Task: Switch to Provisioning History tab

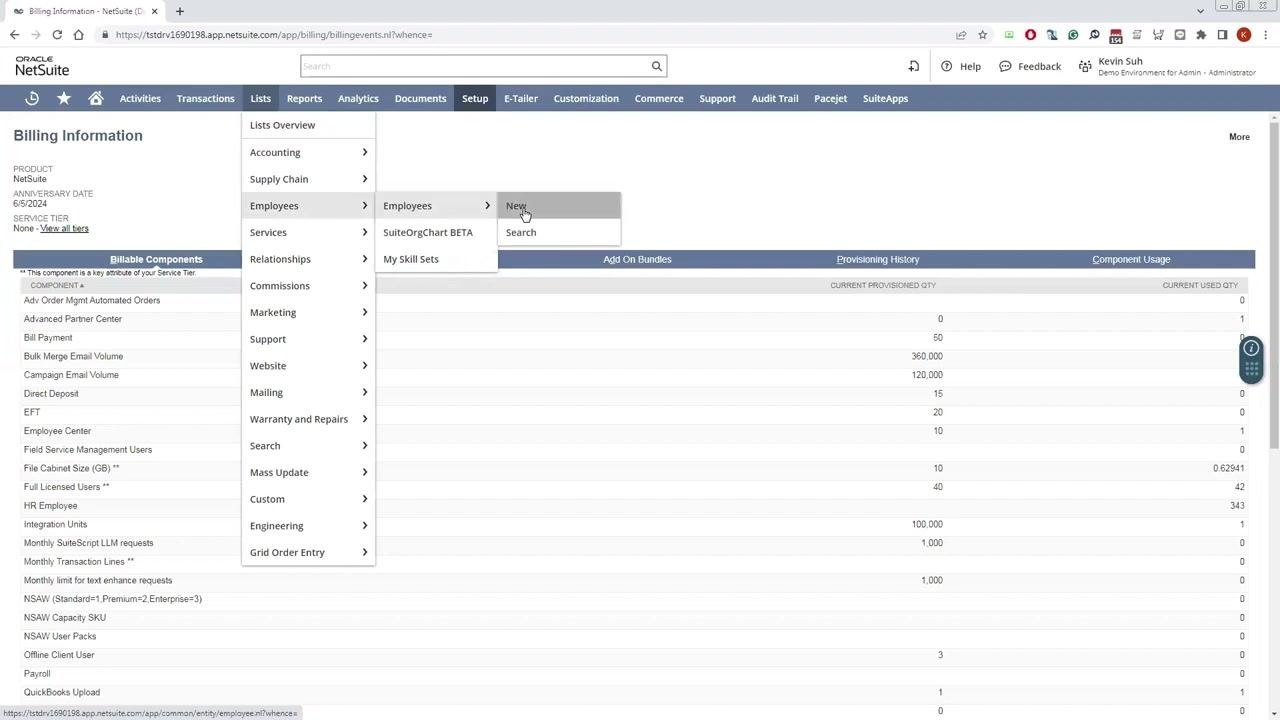Action: (878, 259)
